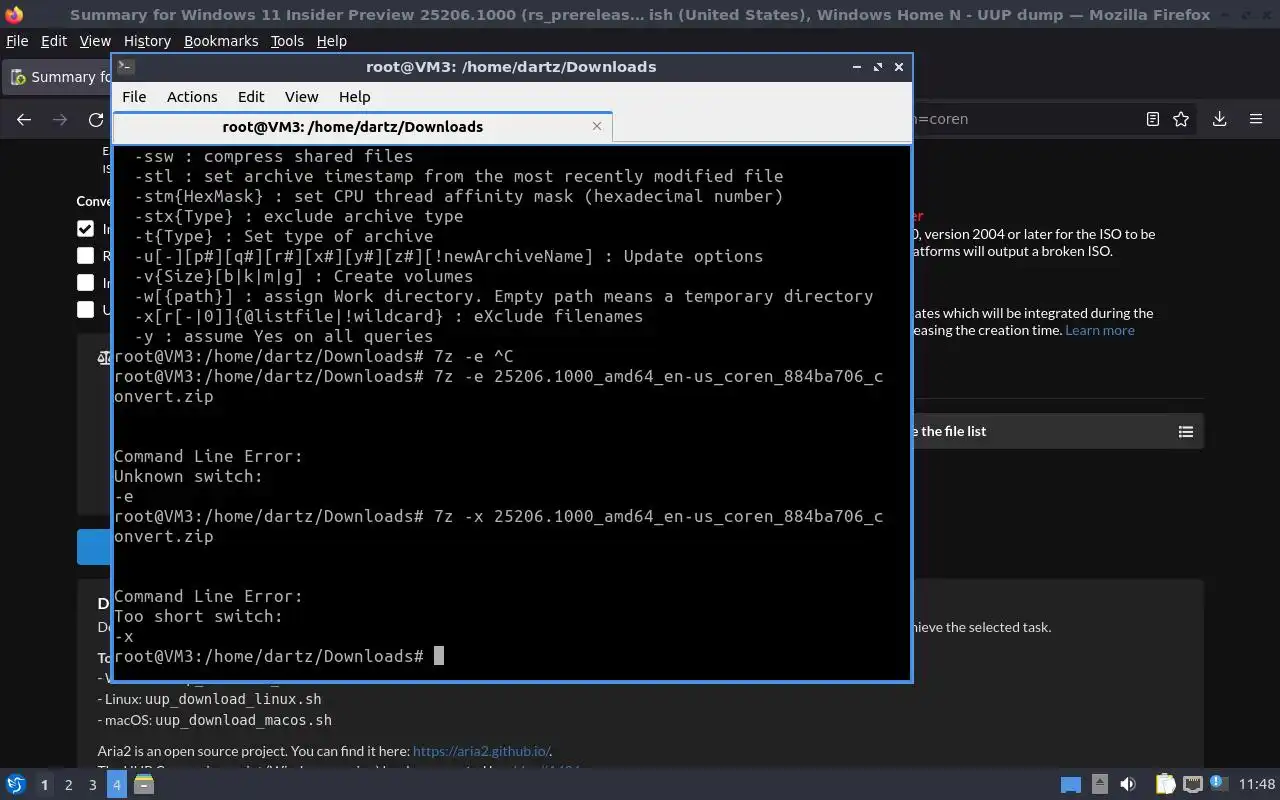Open terminal View menu
The width and height of the screenshot is (1280, 800).
(x=301, y=96)
